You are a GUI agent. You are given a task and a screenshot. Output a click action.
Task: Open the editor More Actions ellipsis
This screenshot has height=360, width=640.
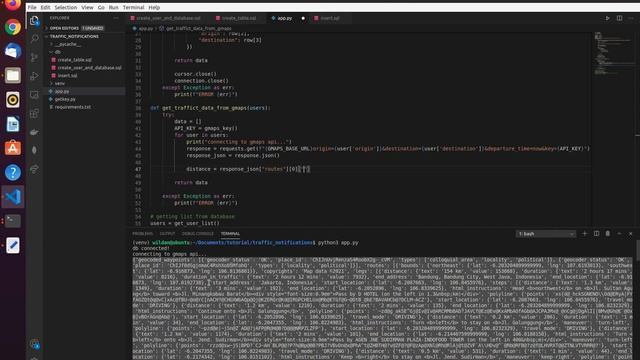click(x=631, y=18)
